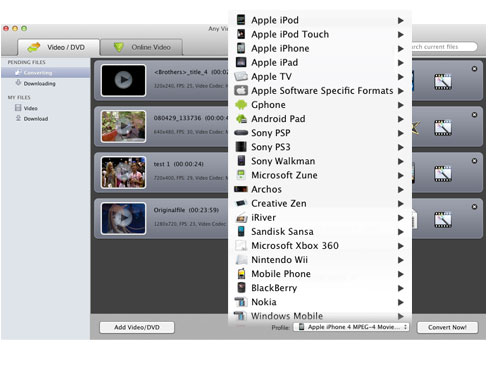
Task: Click the Mobile Phone icon
Action: 241,273
